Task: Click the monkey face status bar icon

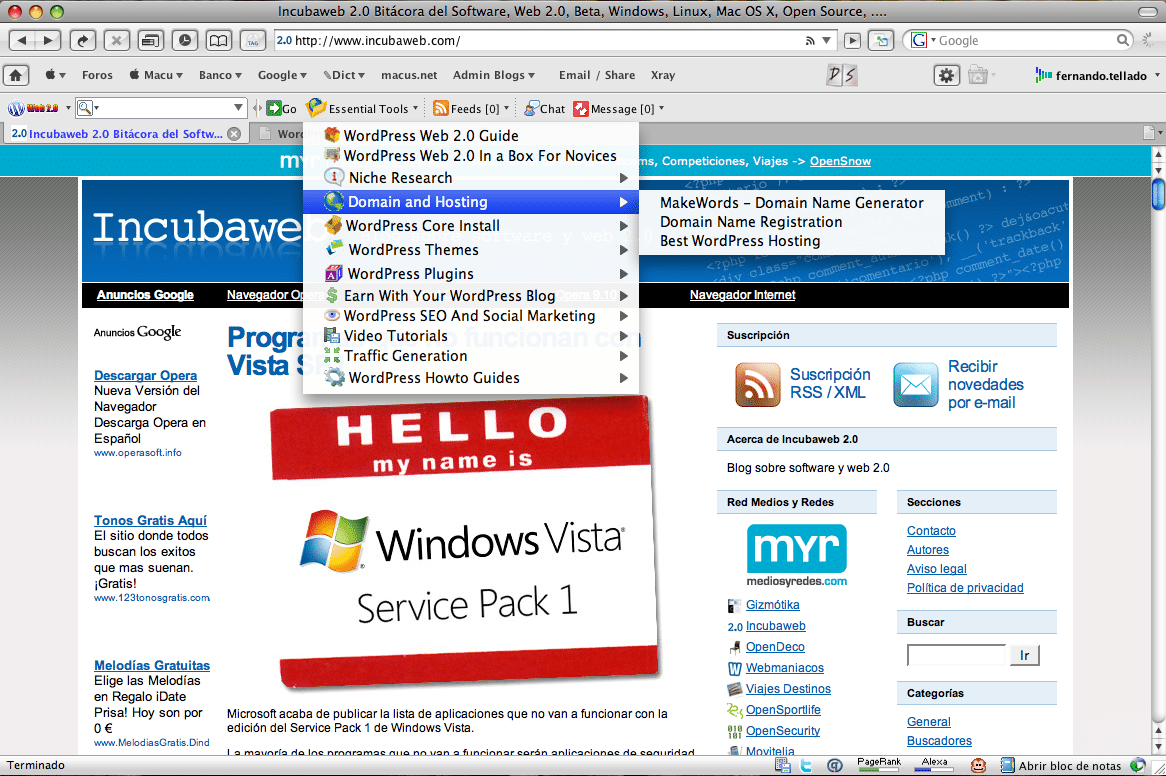Action: click(x=979, y=765)
